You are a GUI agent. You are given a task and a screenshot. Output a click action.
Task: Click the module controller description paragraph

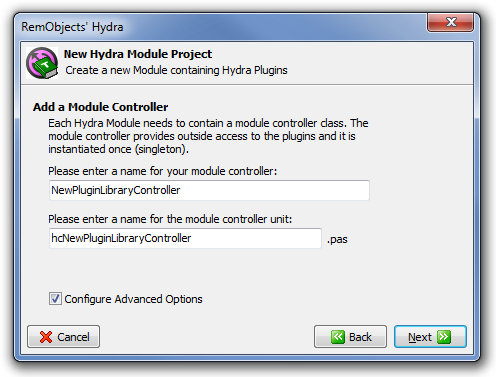pyautogui.click(x=208, y=136)
